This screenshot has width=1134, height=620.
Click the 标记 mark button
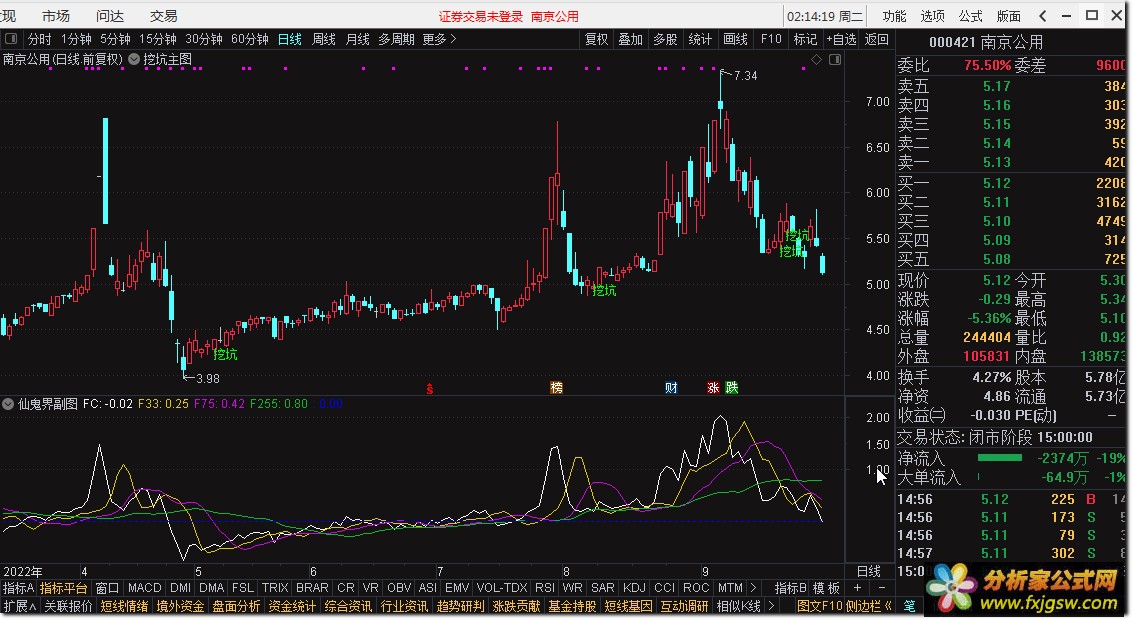tap(805, 39)
